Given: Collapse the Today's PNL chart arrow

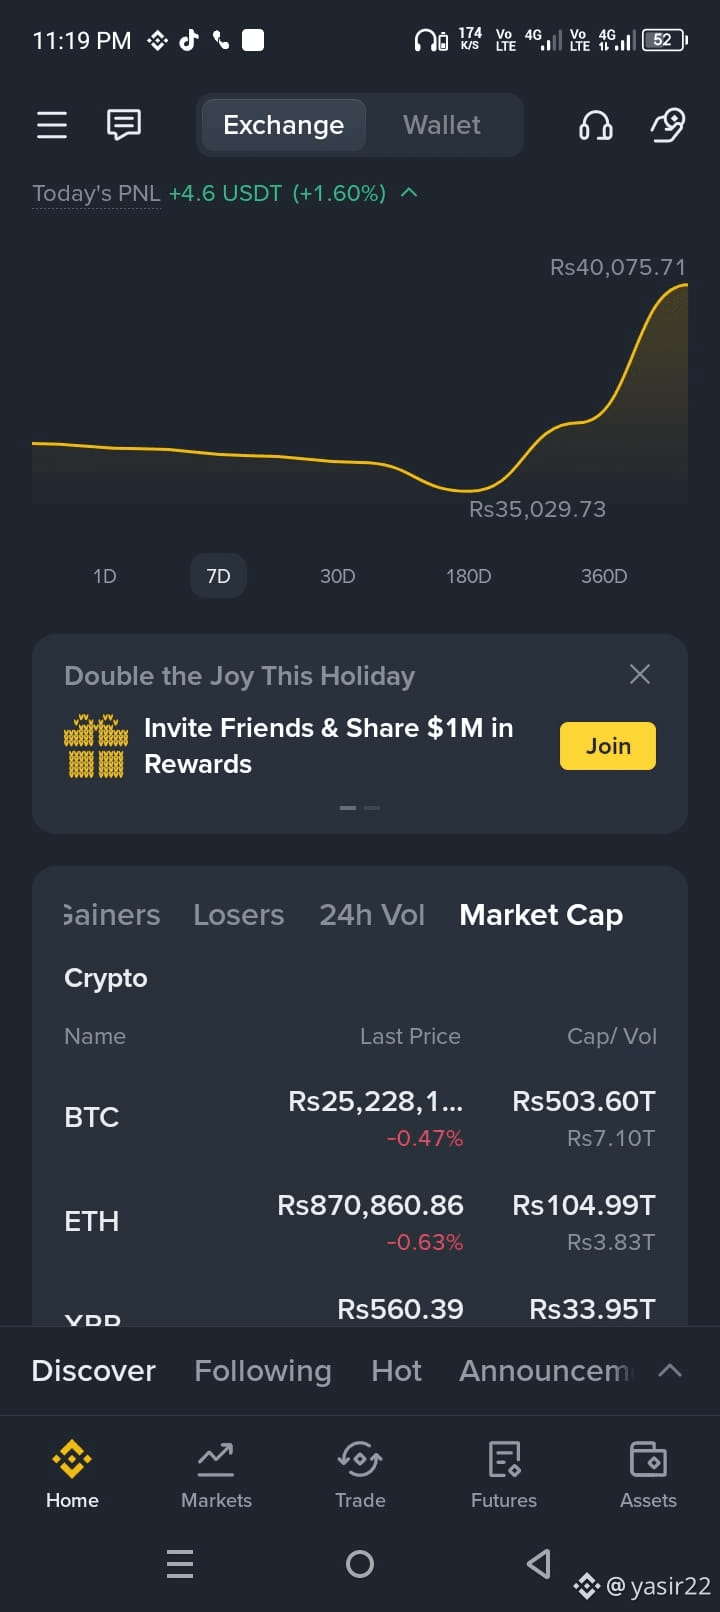Looking at the screenshot, I should click(x=408, y=192).
